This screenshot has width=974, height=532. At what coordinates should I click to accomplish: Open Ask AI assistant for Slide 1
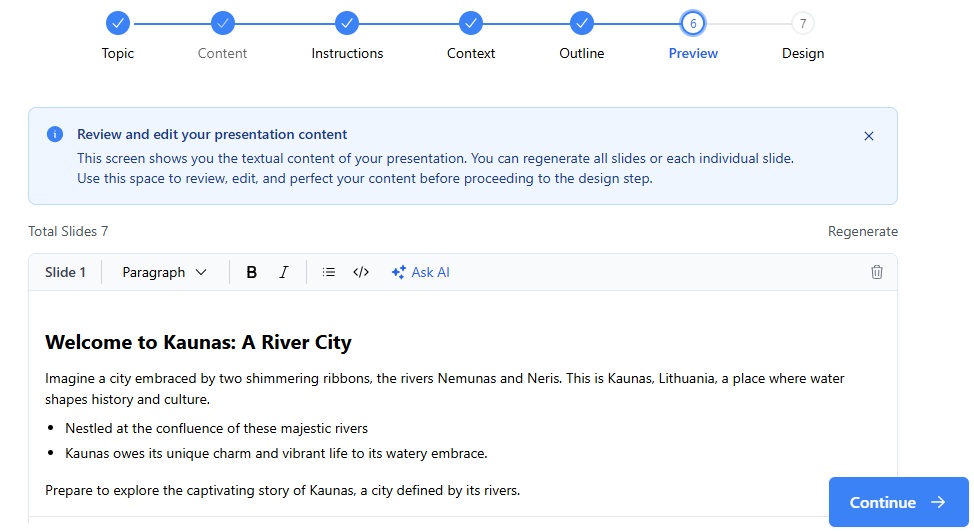pyautogui.click(x=421, y=272)
